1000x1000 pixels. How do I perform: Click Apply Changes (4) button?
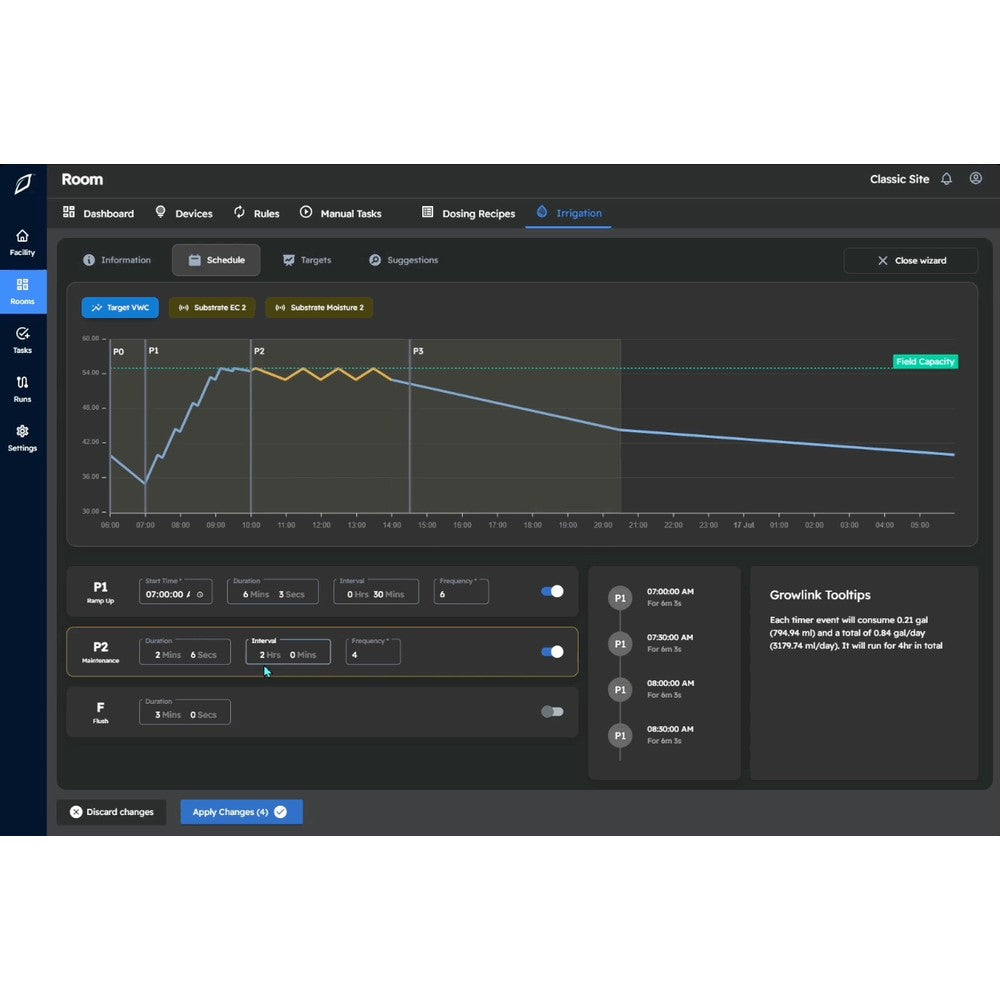[241, 812]
